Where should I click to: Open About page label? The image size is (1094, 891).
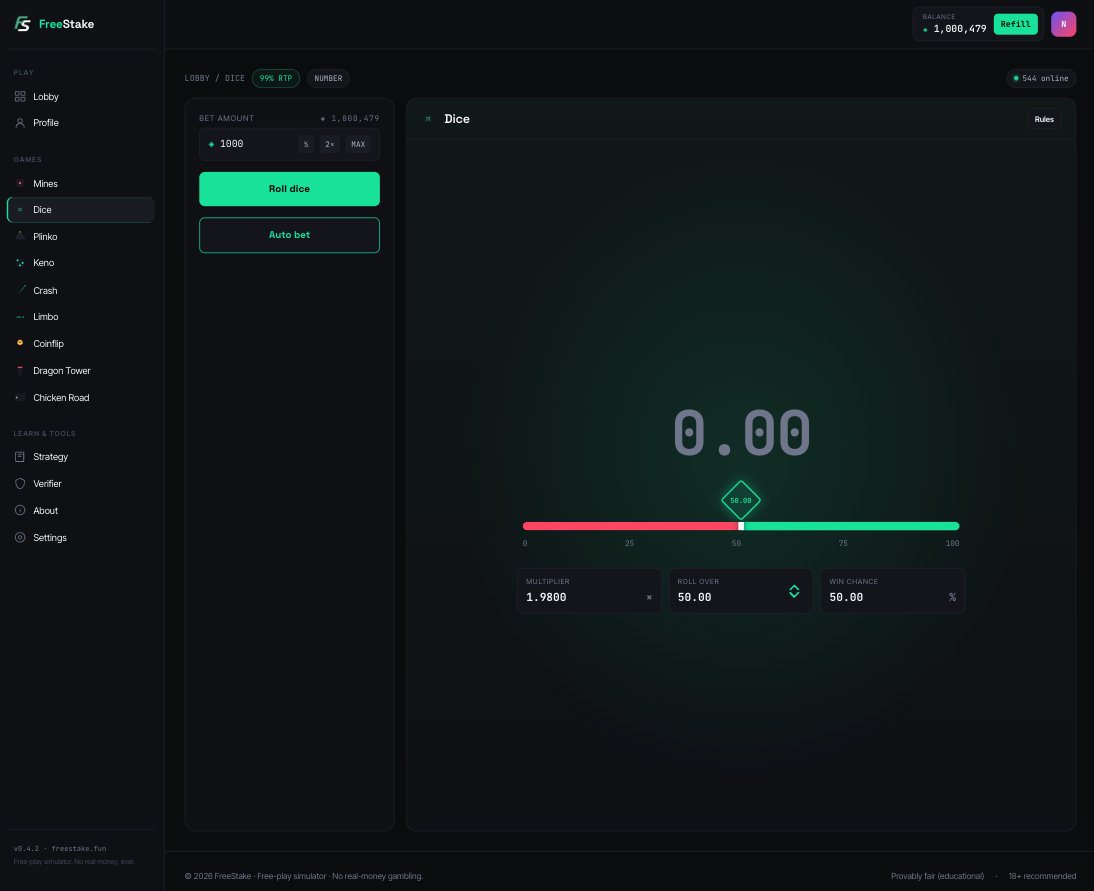tap(45, 511)
